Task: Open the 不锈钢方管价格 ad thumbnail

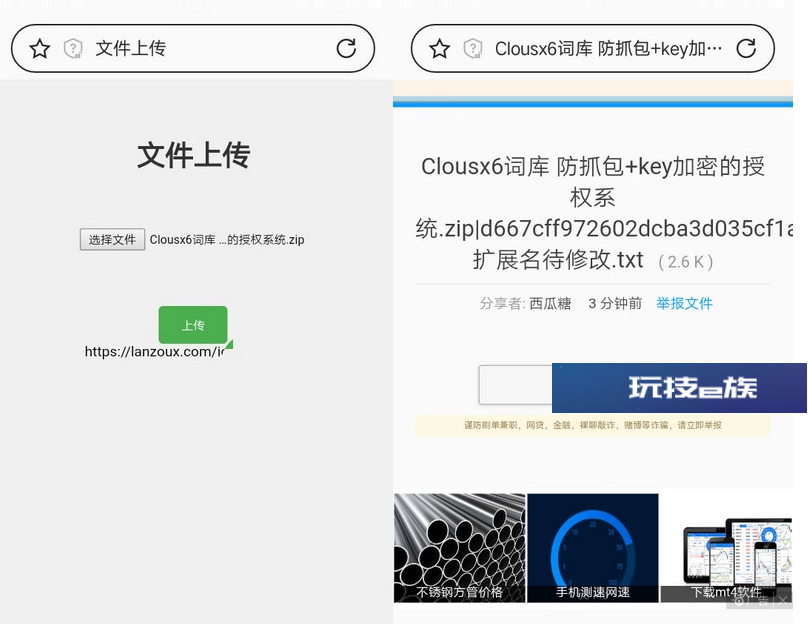Action: (460, 548)
